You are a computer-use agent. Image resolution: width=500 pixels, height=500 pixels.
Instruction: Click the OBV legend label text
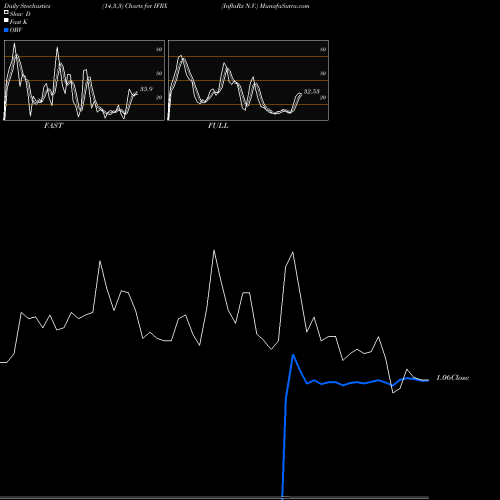(x=16, y=30)
